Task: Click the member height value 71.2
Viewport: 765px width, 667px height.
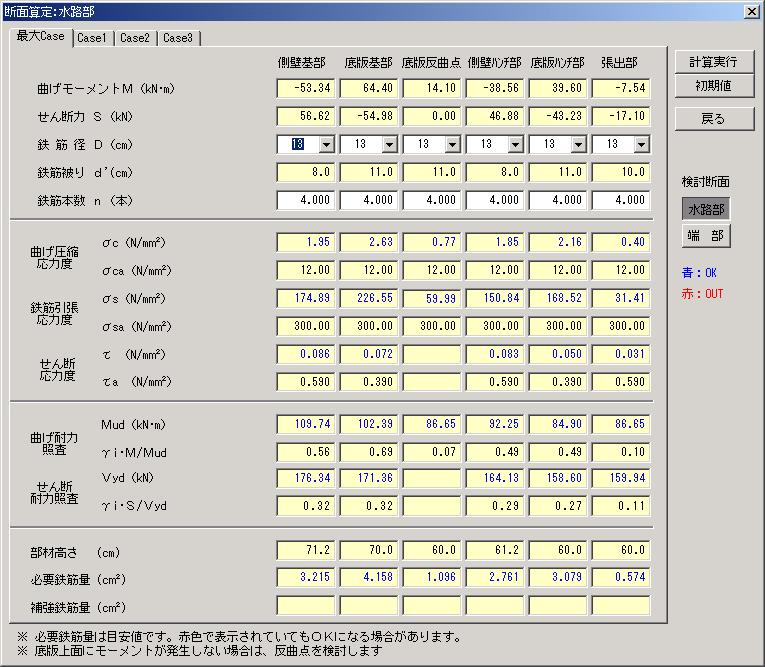Action: click(306, 550)
